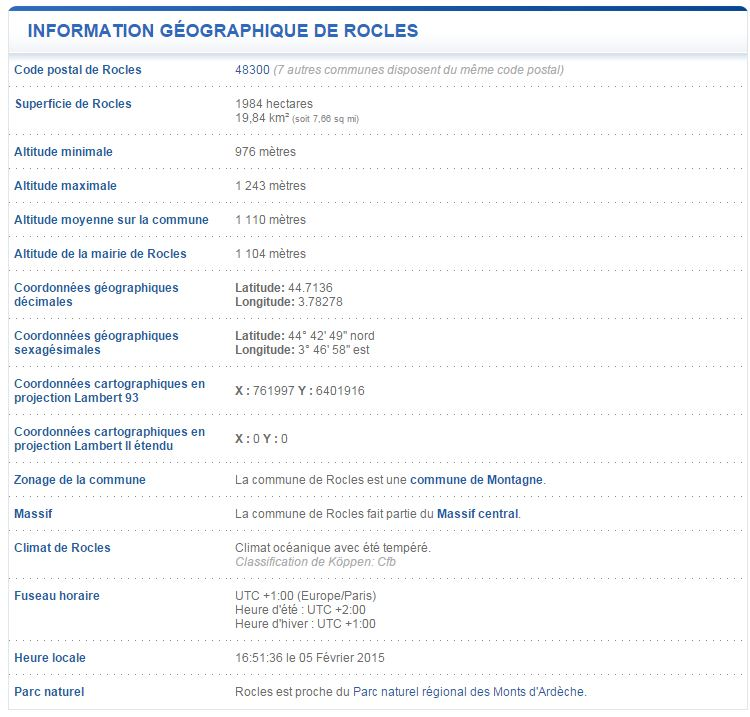The image size is (750, 717).
Task: Select the longitude '3° 46' 58" est'
Action: coord(333,350)
